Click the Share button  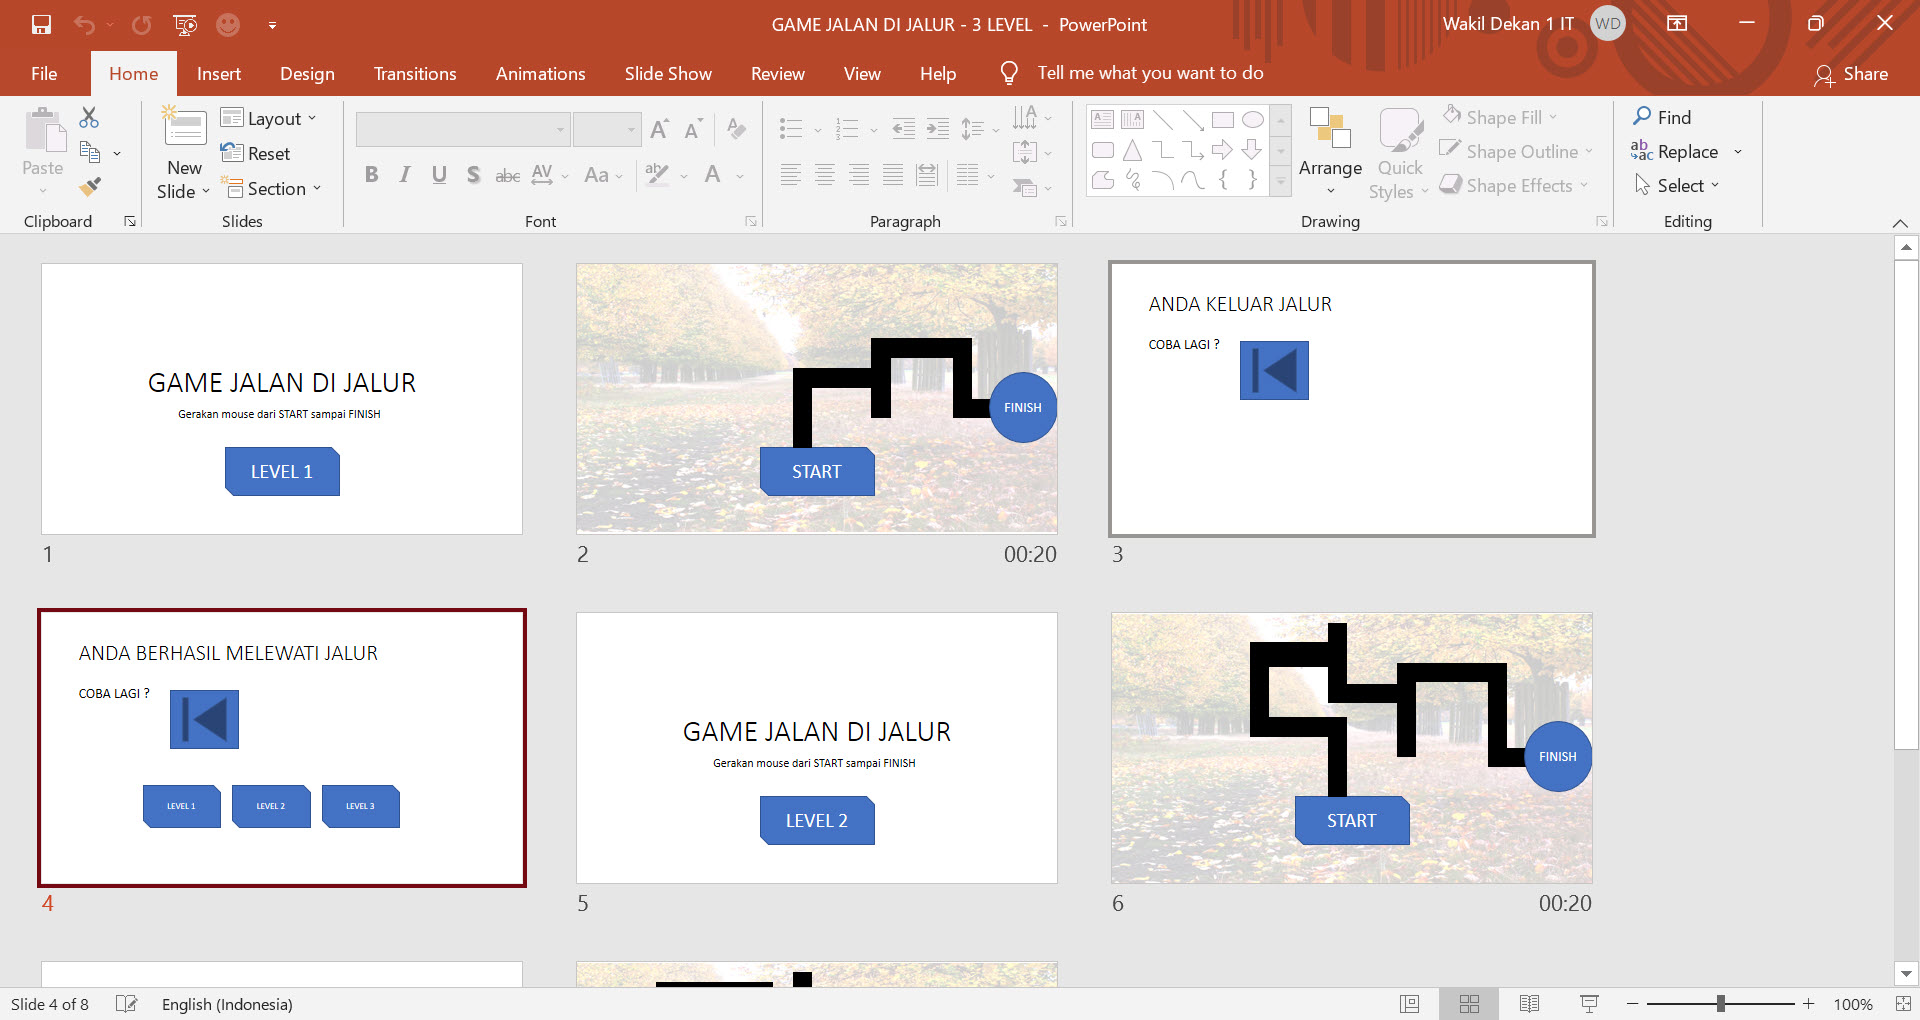click(x=1851, y=74)
